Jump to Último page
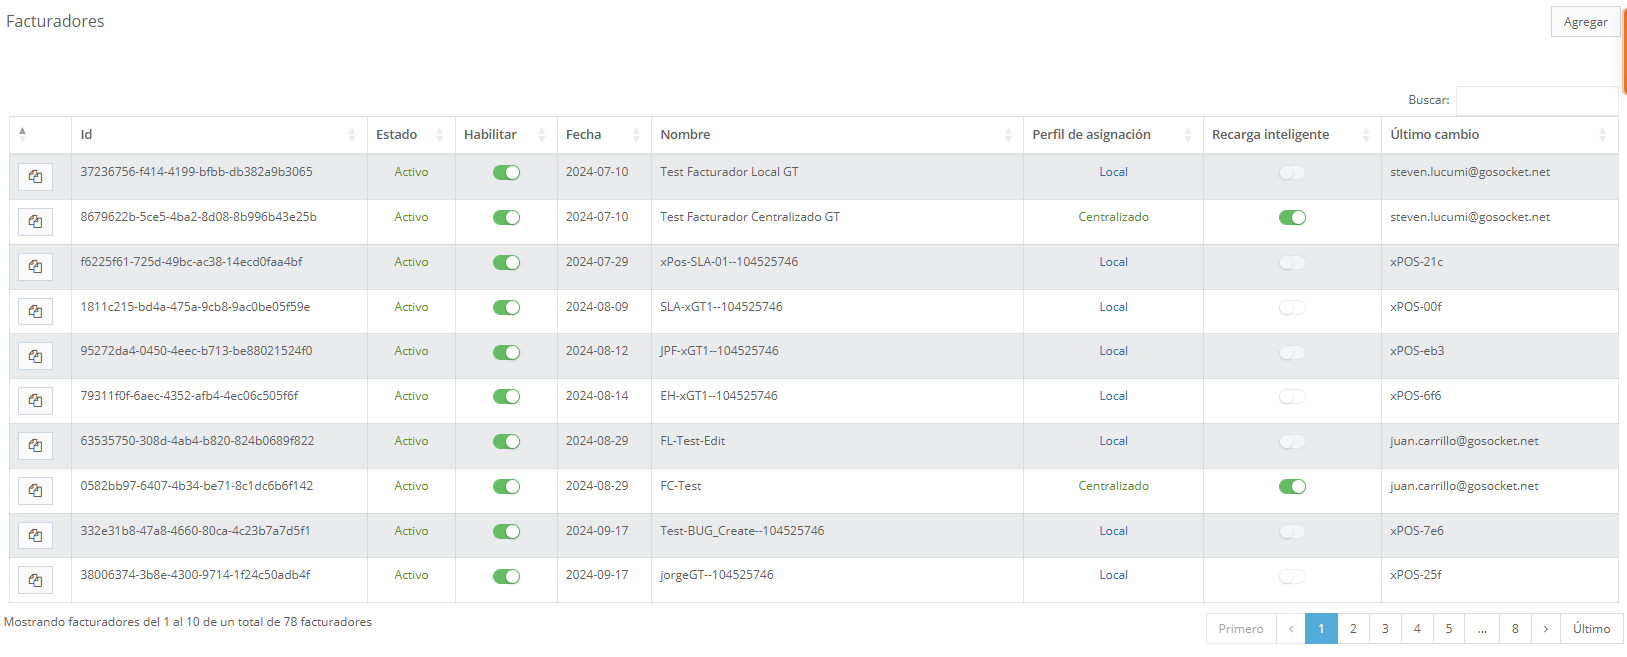The height and width of the screenshot is (657, 1627). click(x=1591, y=628)
